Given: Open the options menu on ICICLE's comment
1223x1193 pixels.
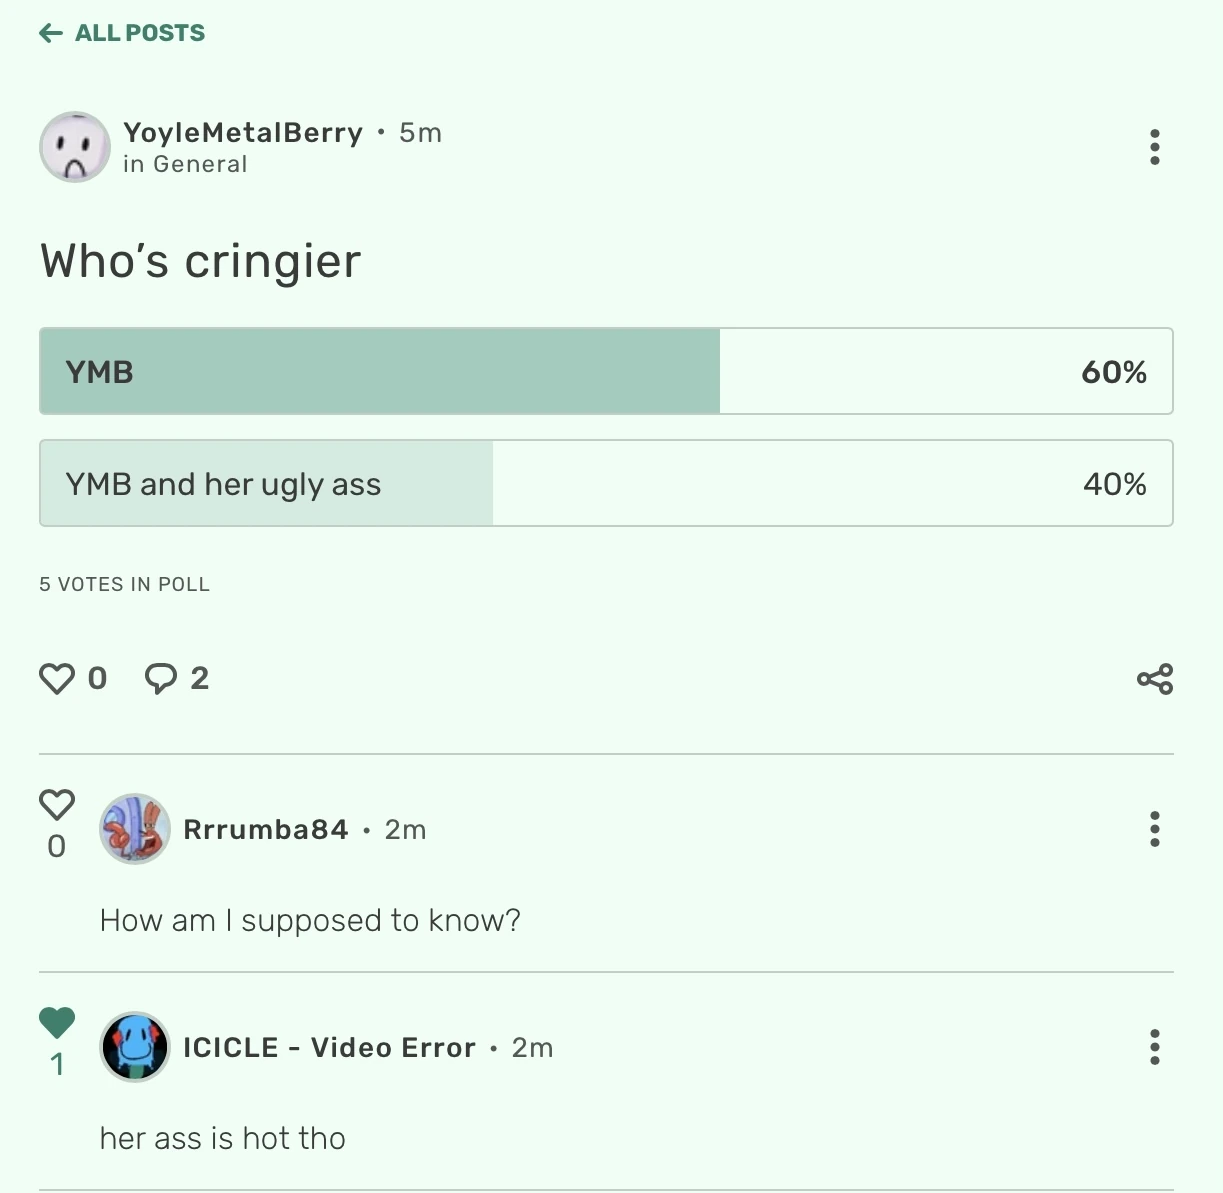Looking at the screenshot, I should (x=1155, y=1048).
